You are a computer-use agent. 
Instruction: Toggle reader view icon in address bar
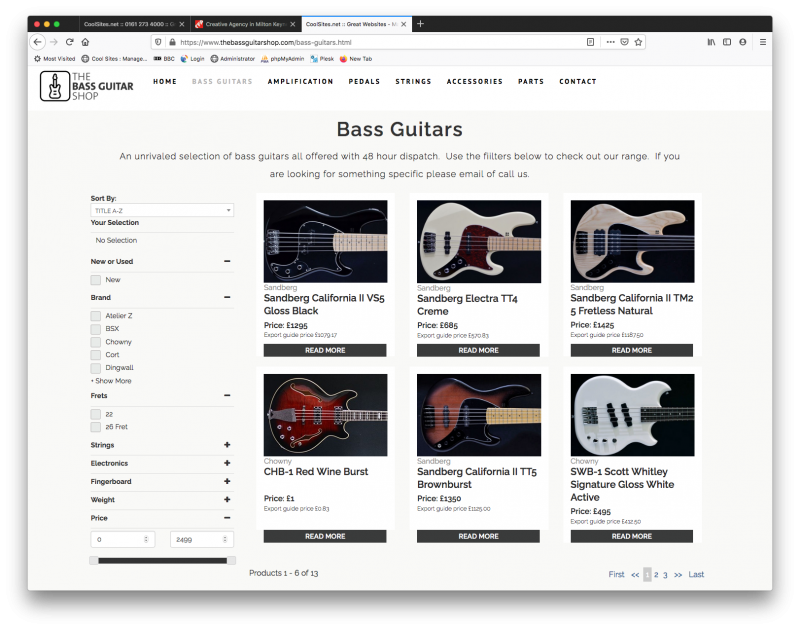pyautogui.click(x=590, y=42)
